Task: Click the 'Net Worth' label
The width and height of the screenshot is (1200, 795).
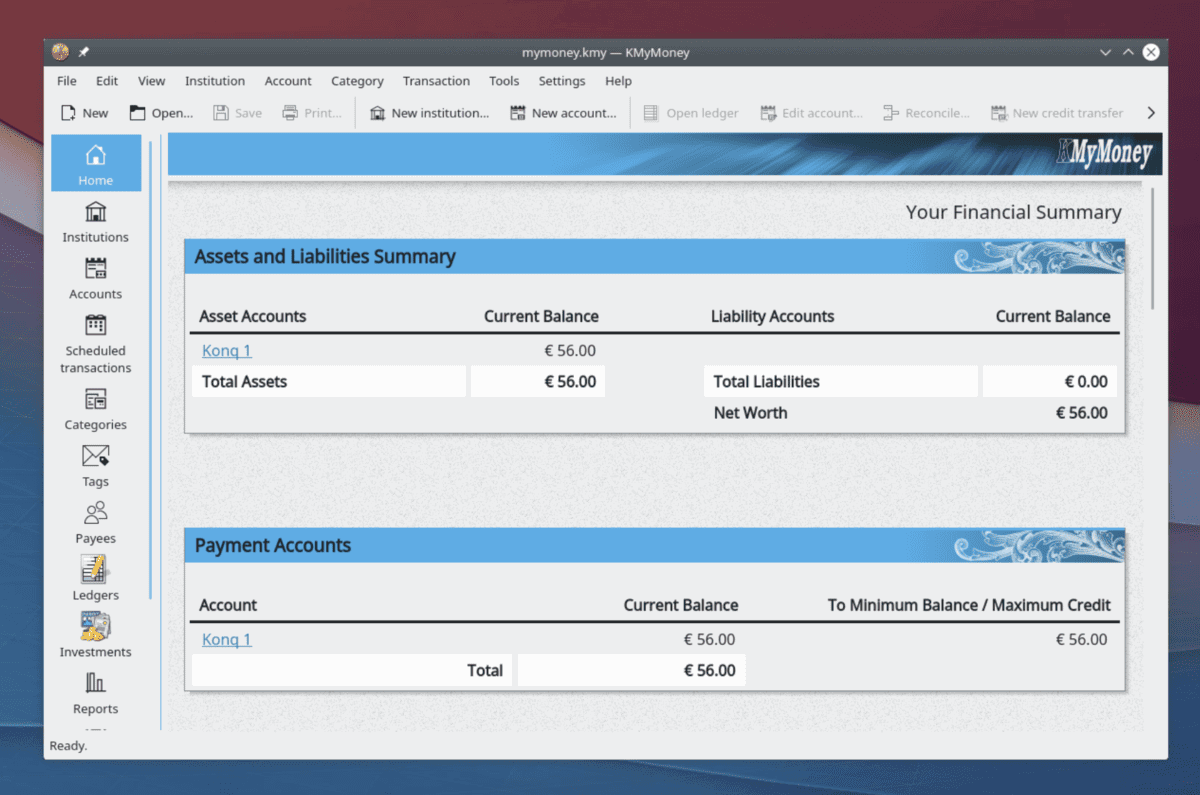Action: point(750,413)
